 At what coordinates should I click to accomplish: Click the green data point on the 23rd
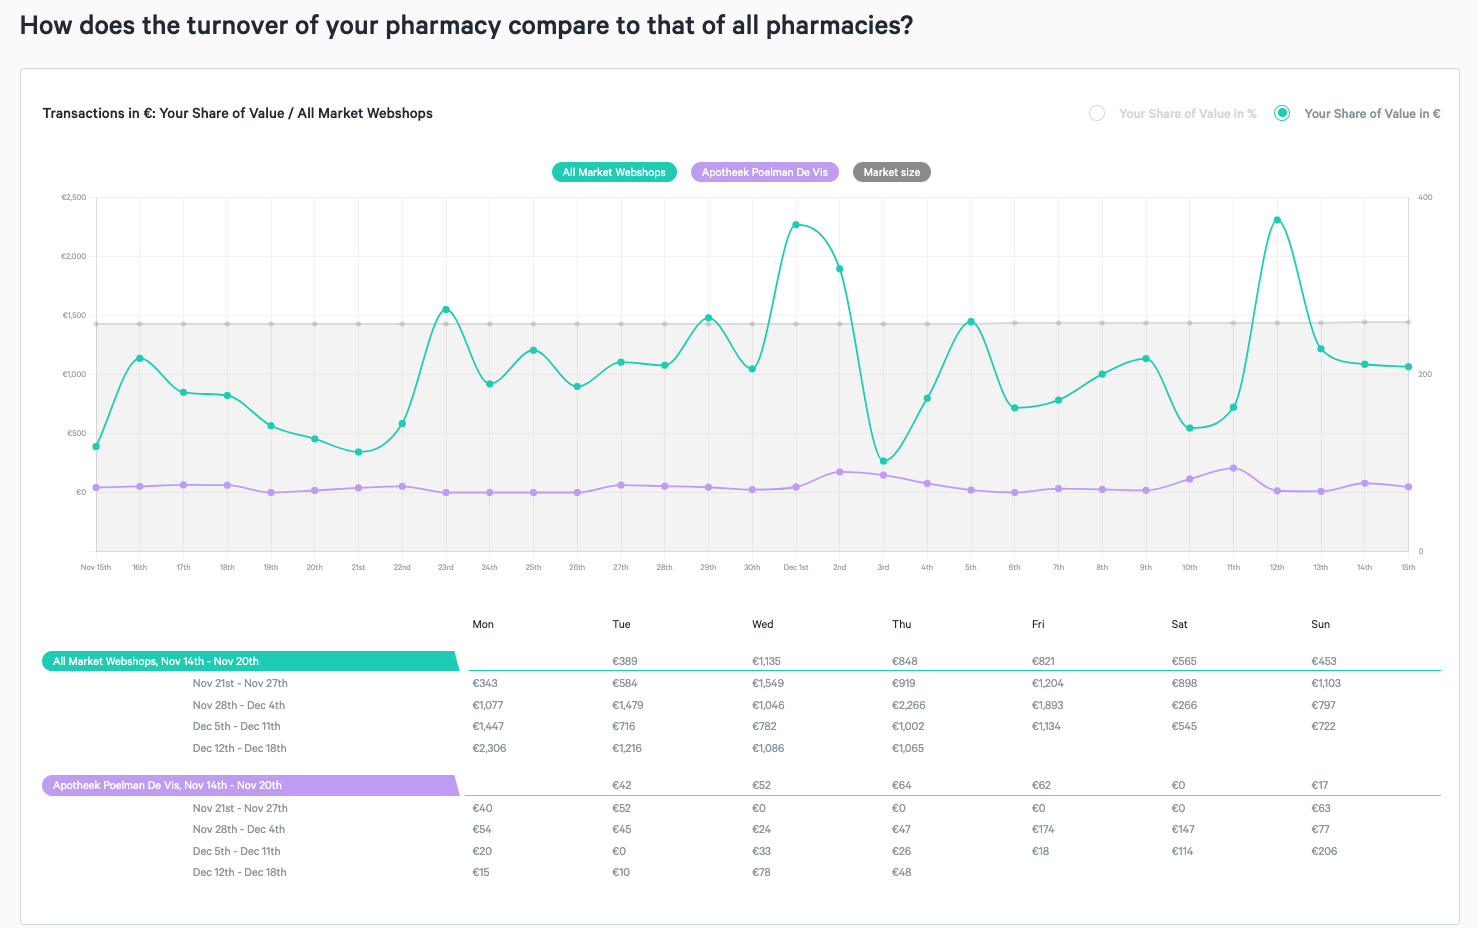446,310
